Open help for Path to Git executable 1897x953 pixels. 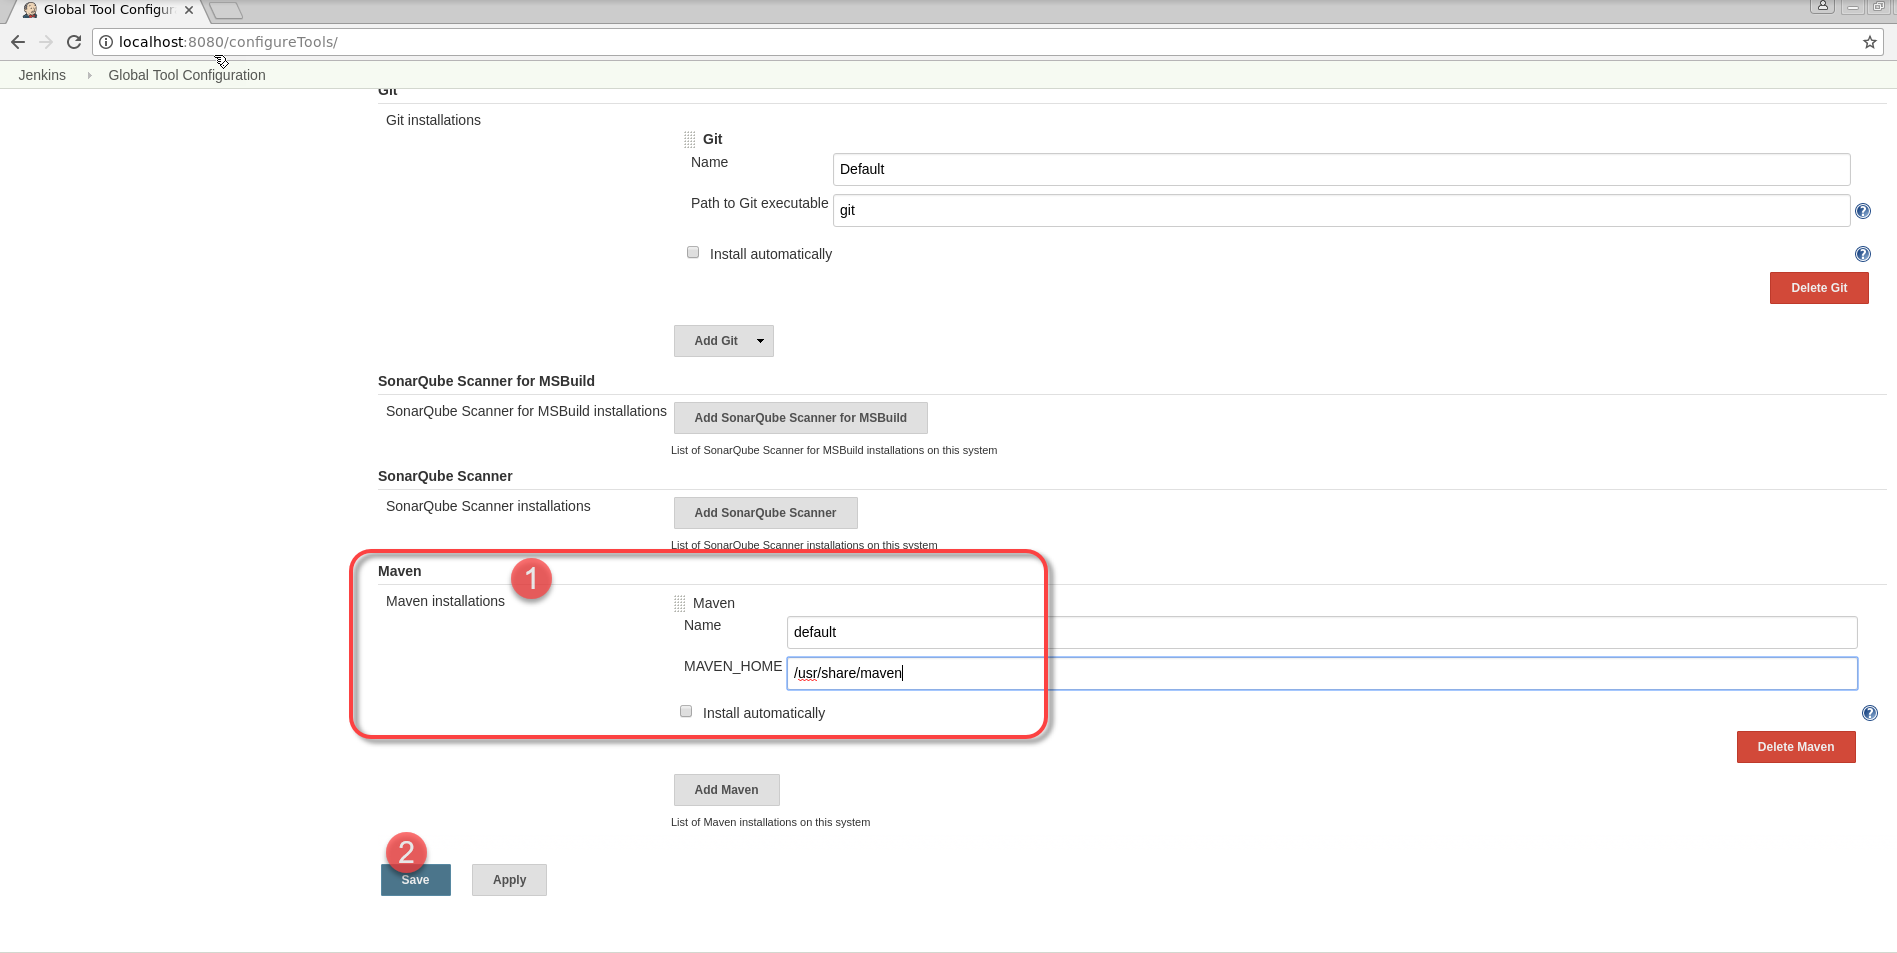click(x=1863, y=211)
